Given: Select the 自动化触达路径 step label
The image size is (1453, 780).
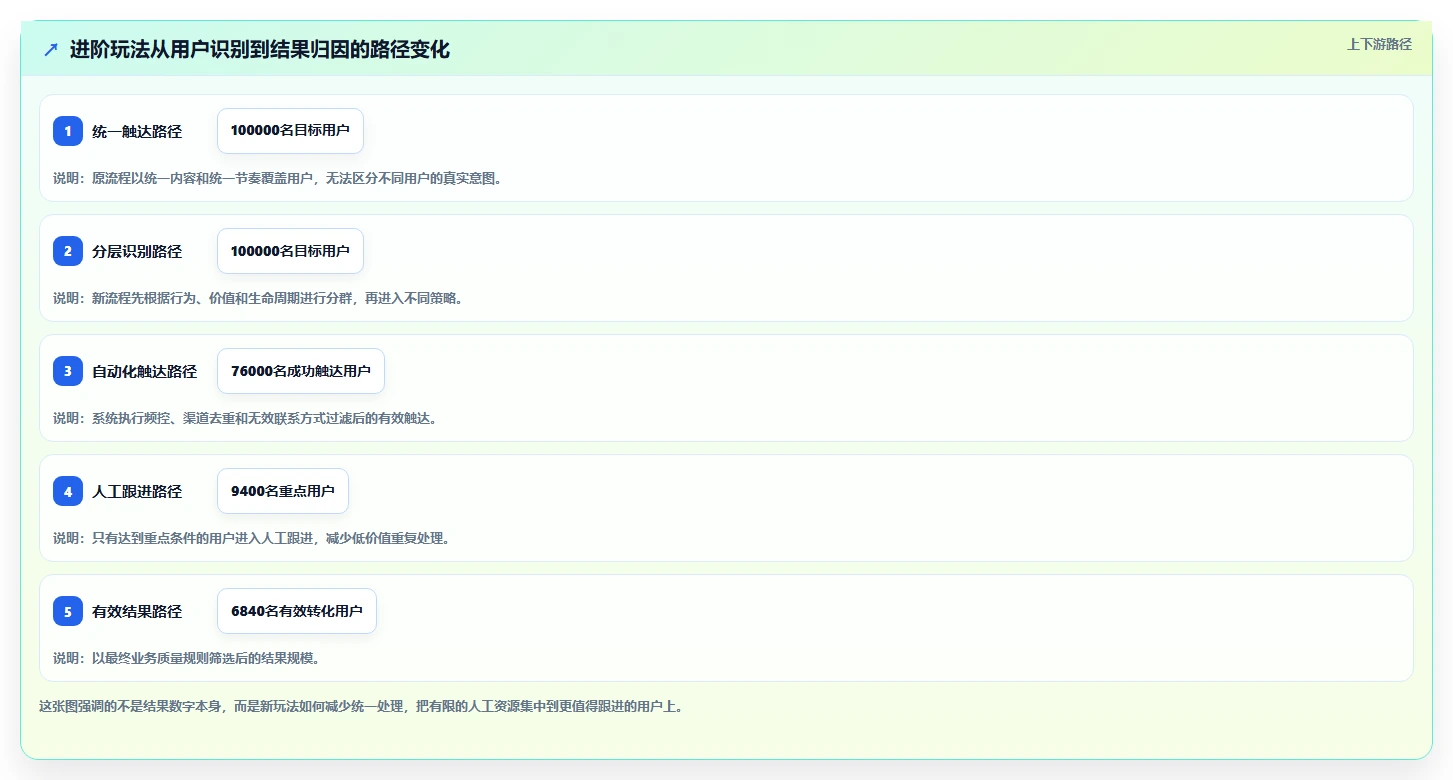Looking at the screenshot, I should click(x=145, y=371).
